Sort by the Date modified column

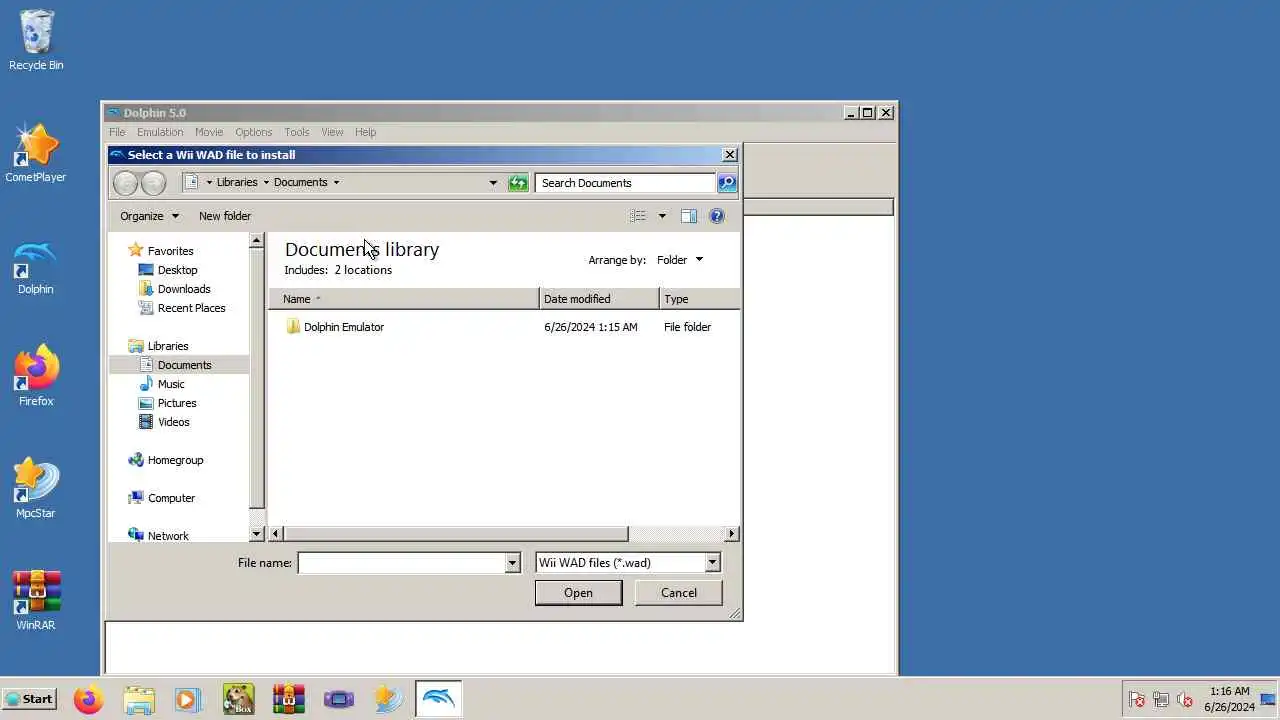click(x=599, y=299)
